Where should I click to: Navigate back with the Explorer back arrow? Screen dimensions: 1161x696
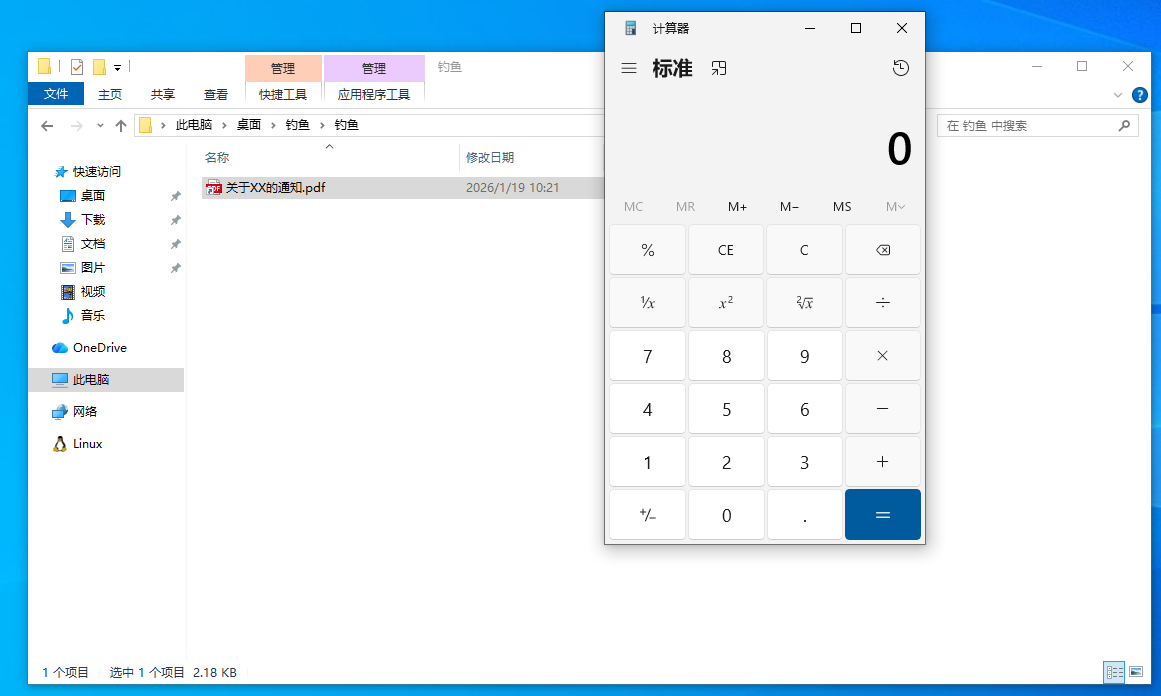(x=47, y=125)
